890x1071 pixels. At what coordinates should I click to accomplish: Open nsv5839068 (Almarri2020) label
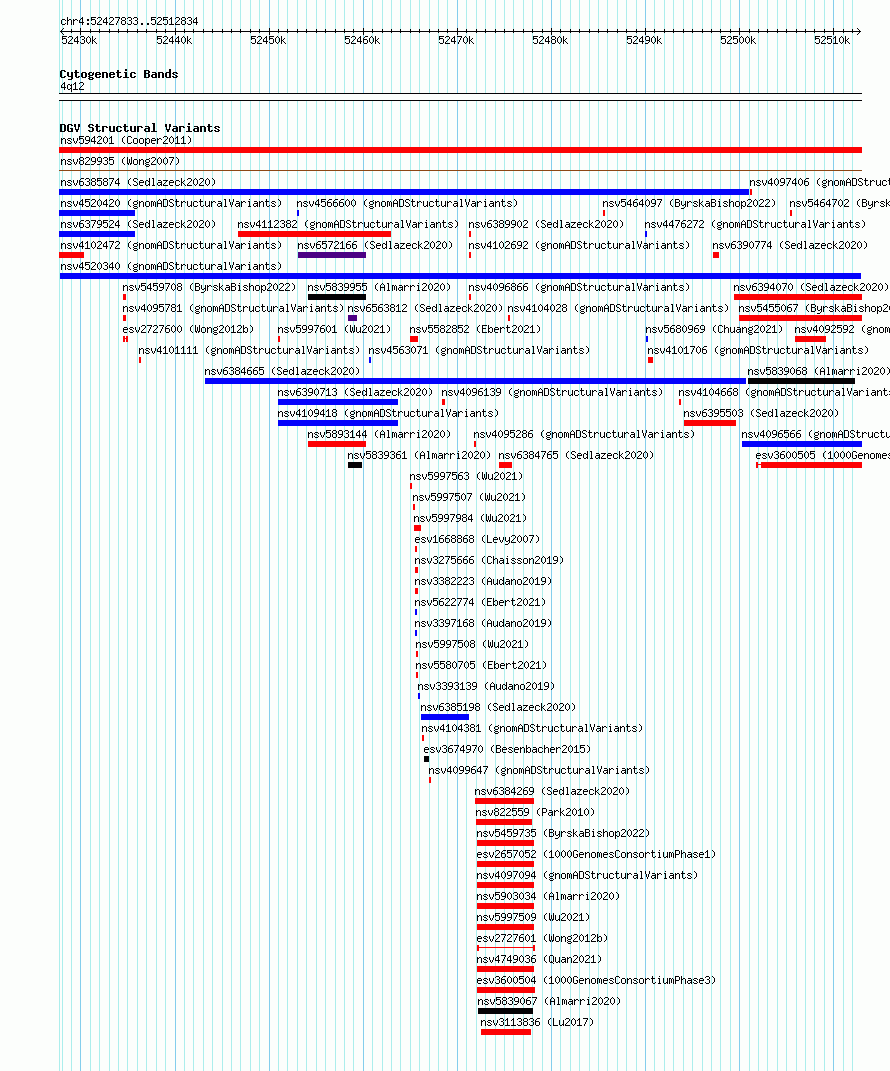818,371
